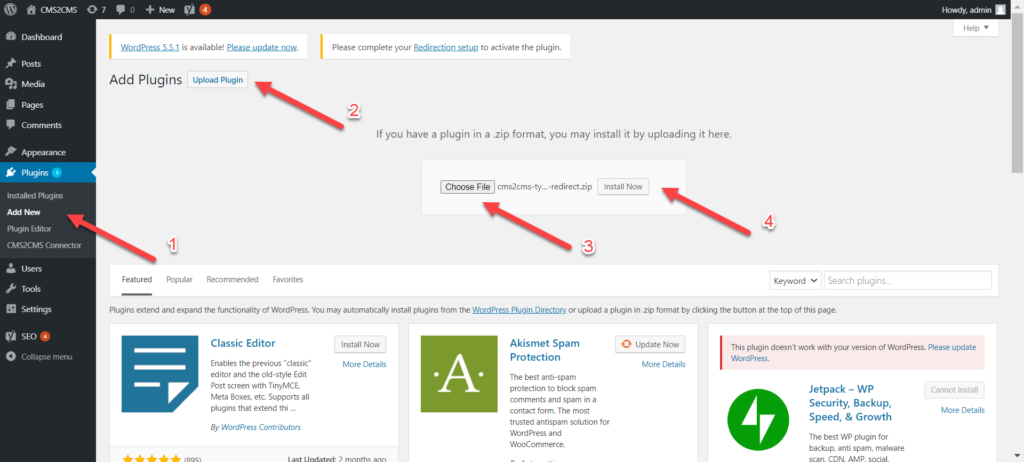Open the Redirection setup link
The image size is (1024, 462).
(446, 47)
